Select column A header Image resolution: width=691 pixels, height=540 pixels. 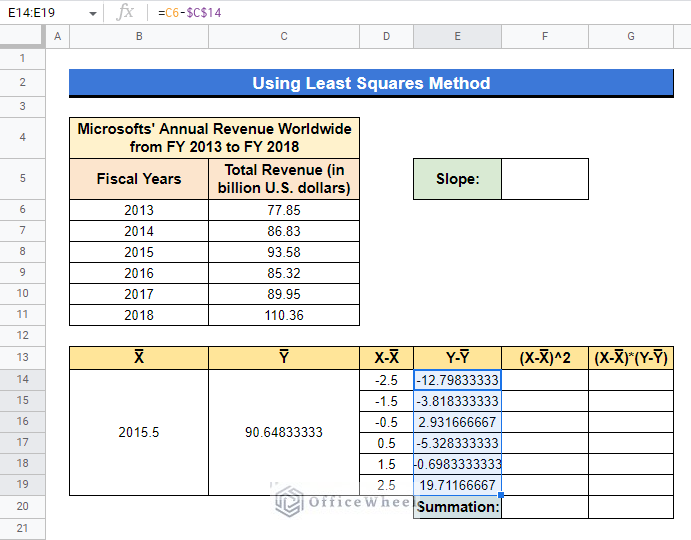pos(58,37)
